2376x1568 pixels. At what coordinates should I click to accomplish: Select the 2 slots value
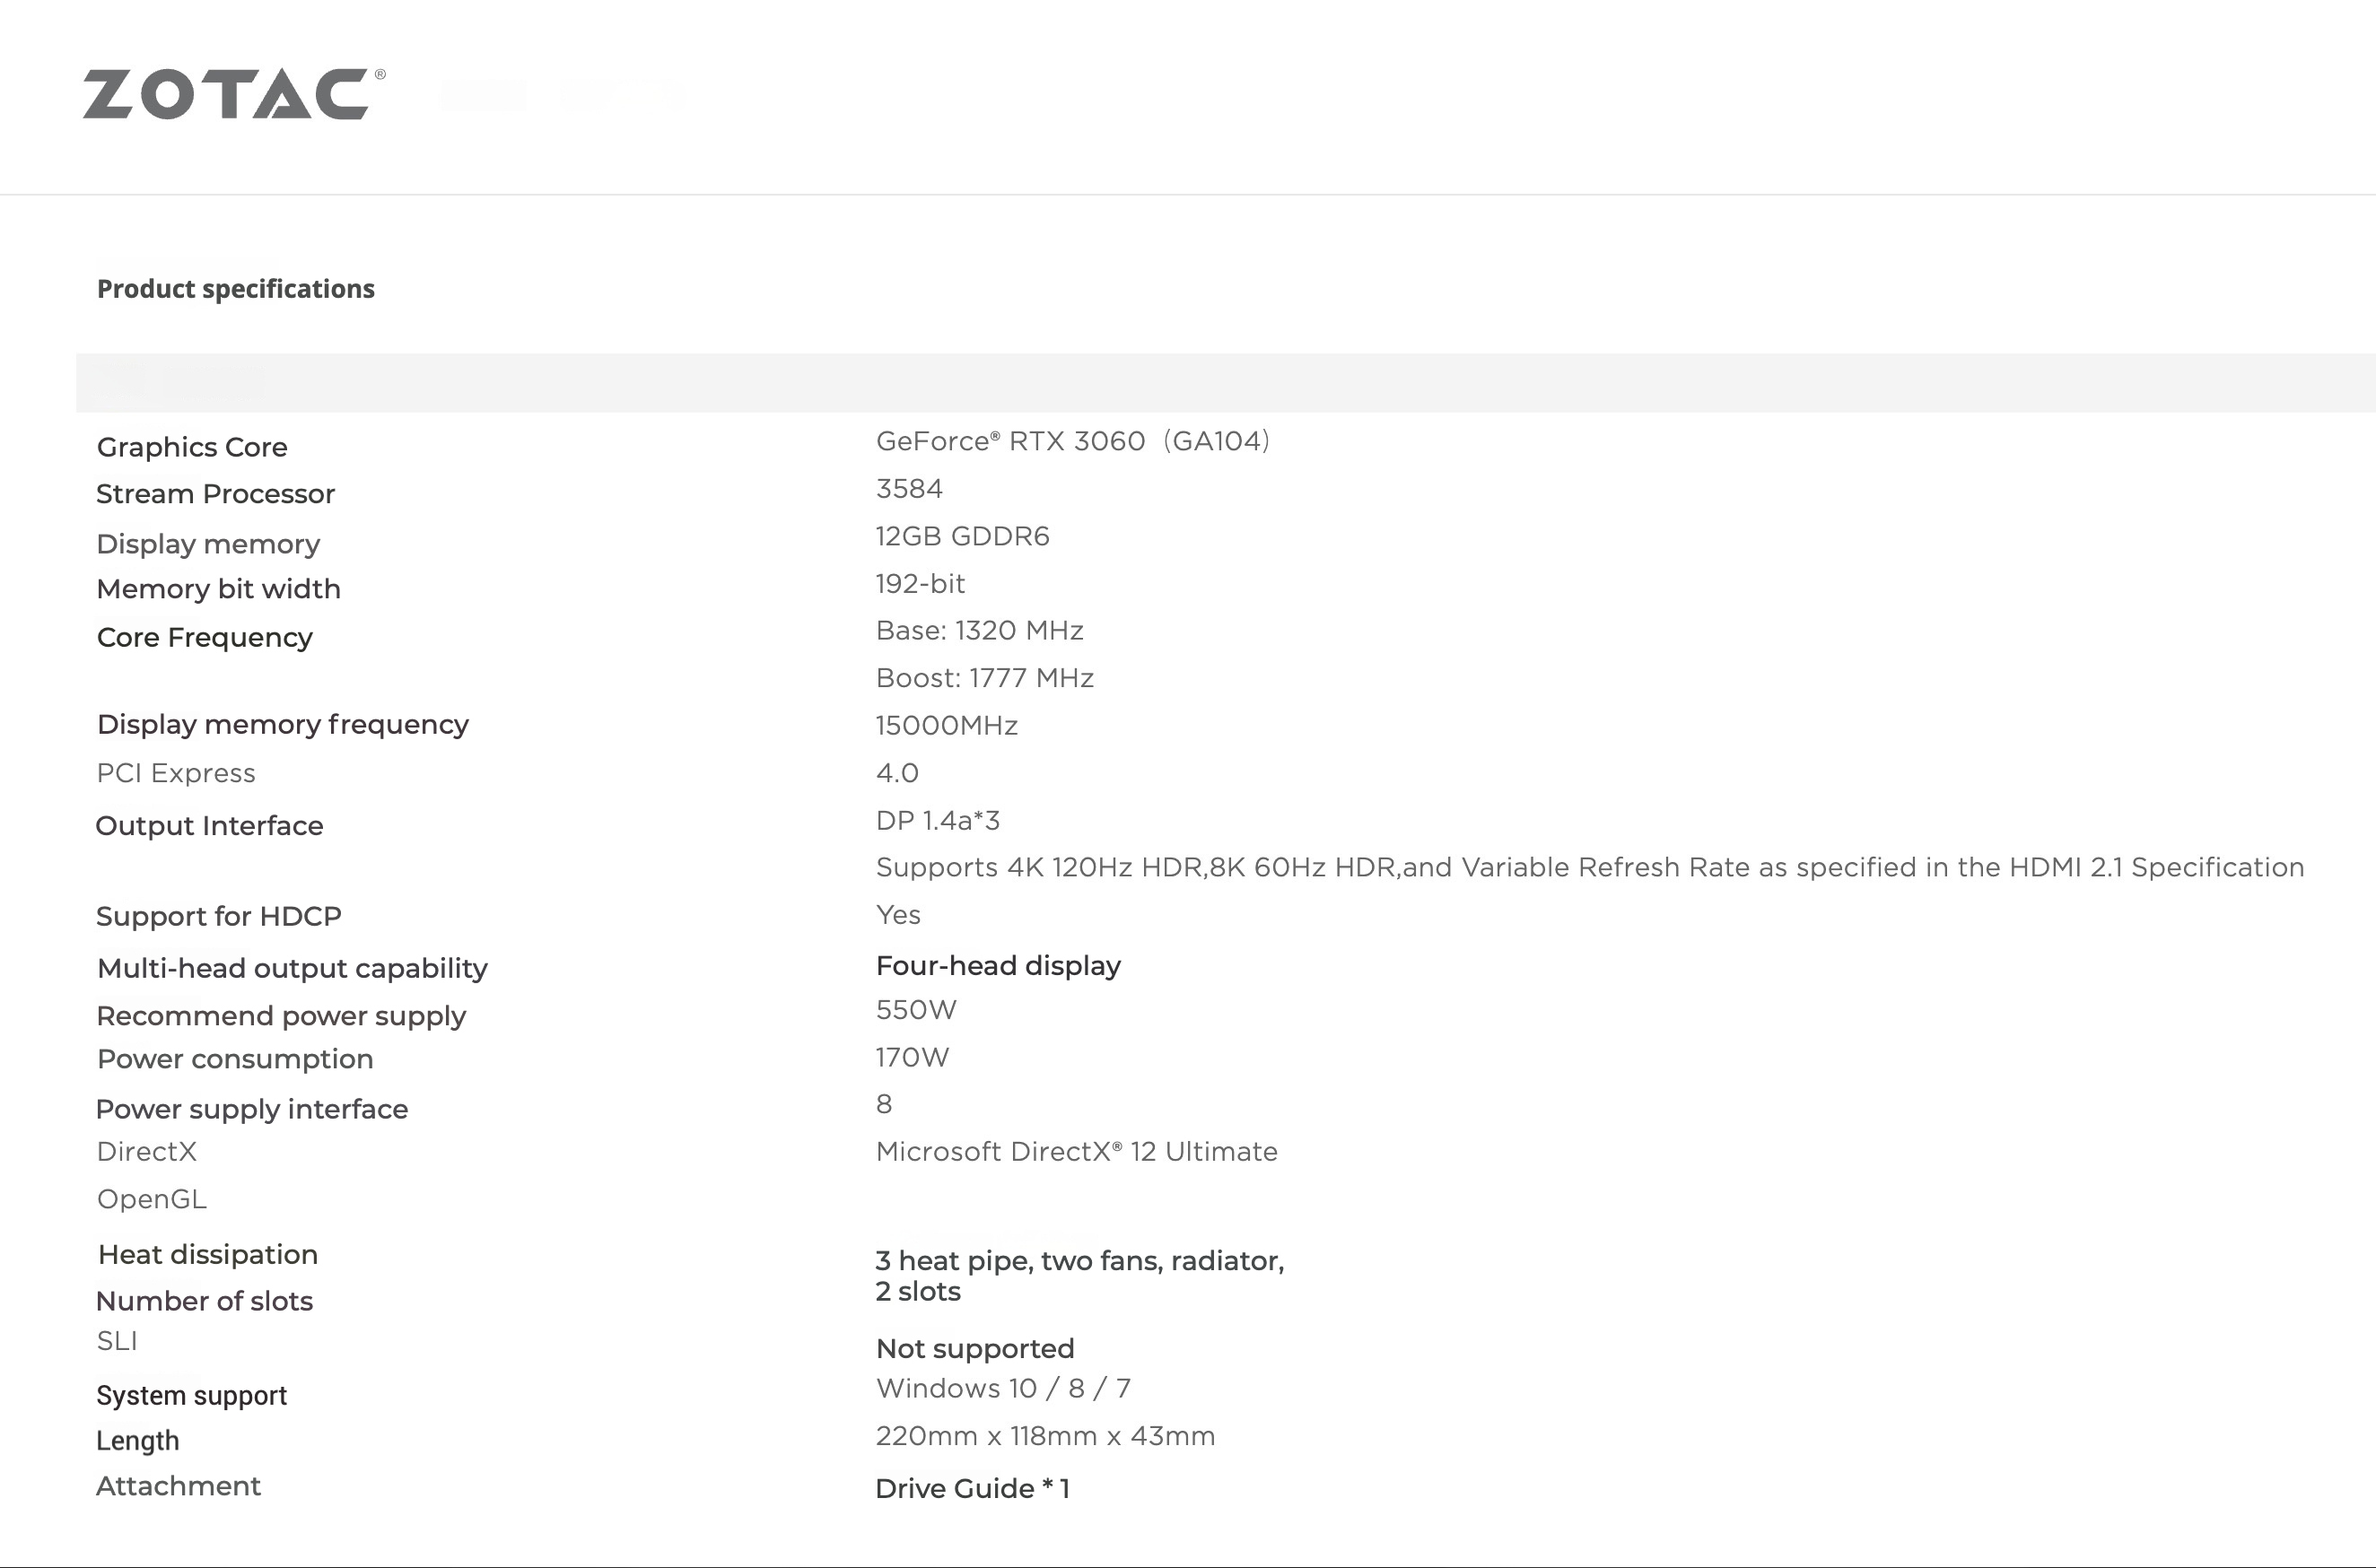click(918, 1292)
